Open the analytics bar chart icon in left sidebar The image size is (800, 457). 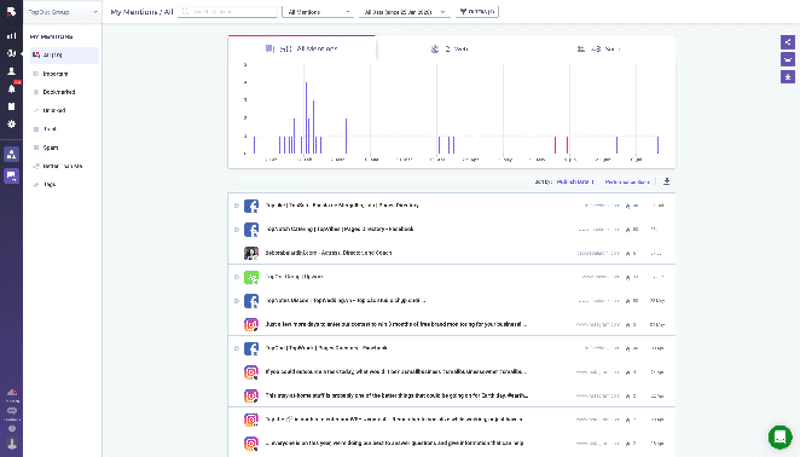(x=11, y=36)
